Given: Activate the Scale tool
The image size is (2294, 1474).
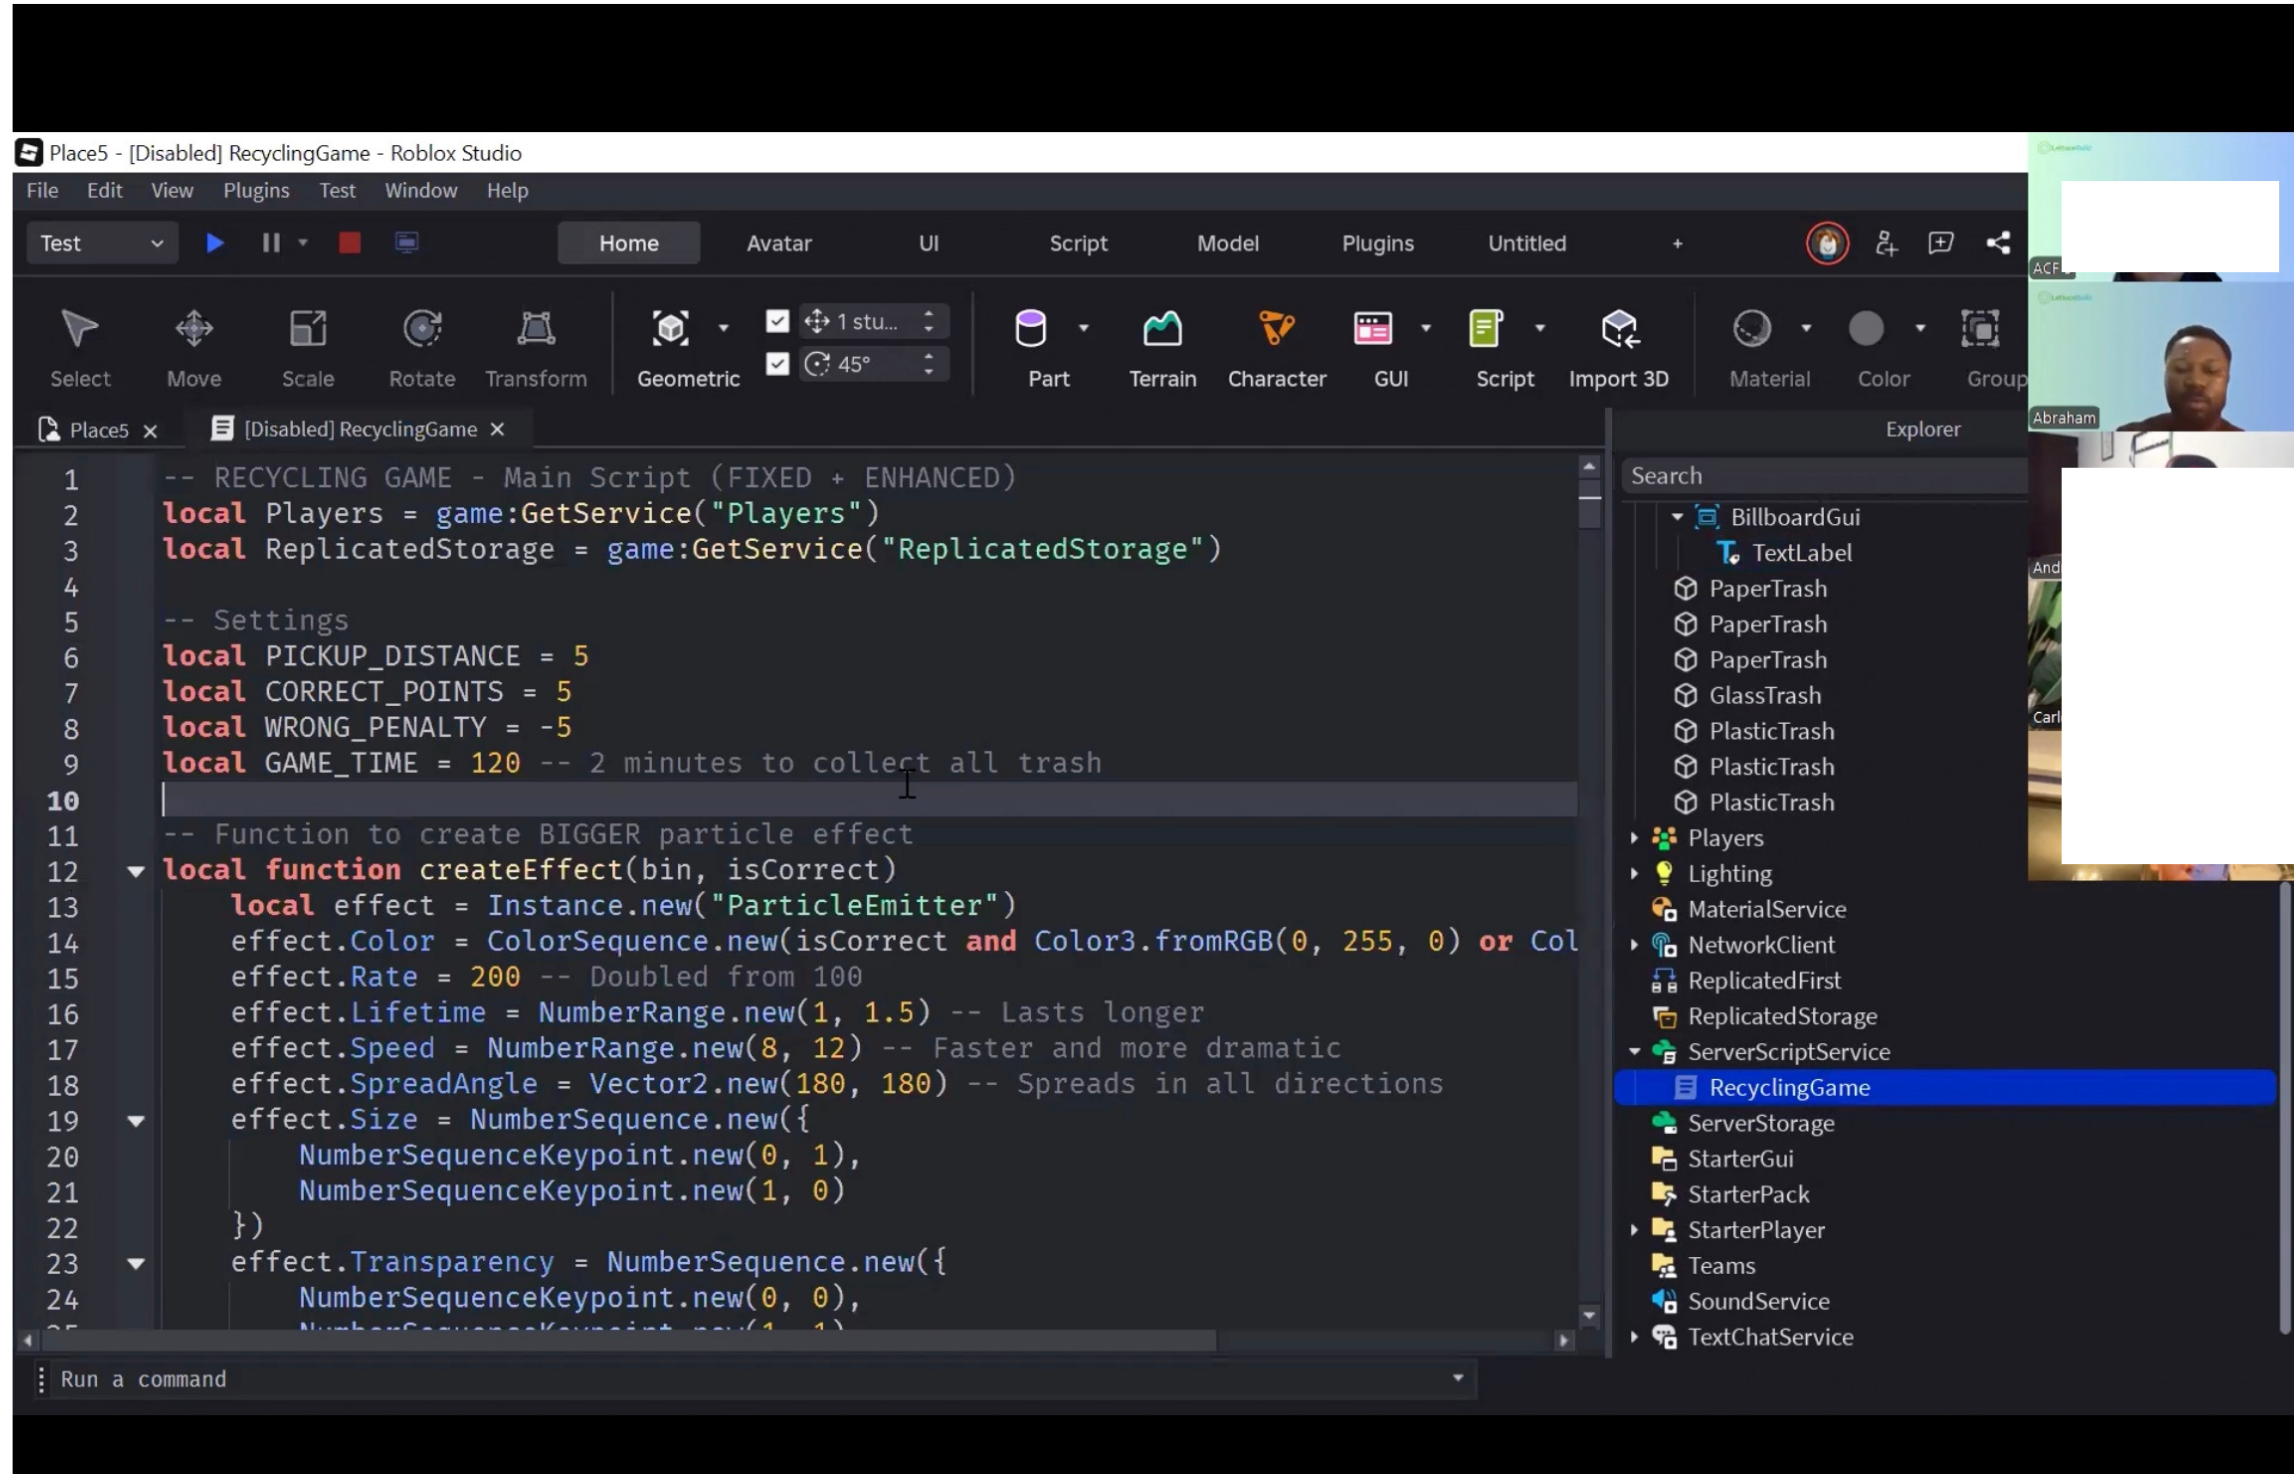Looking at the screenshot, I should point(308,347).
